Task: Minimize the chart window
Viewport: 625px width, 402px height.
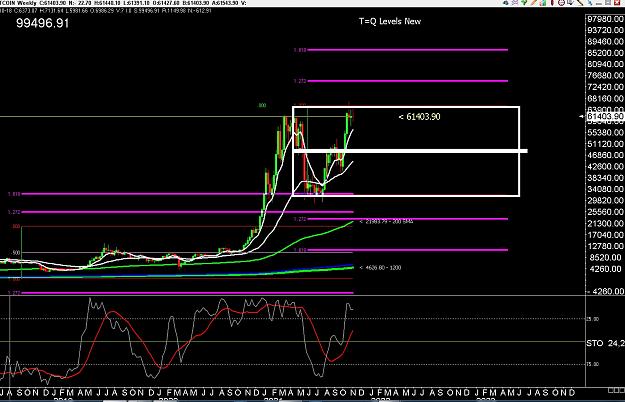Action: click(x=599, y=3)
